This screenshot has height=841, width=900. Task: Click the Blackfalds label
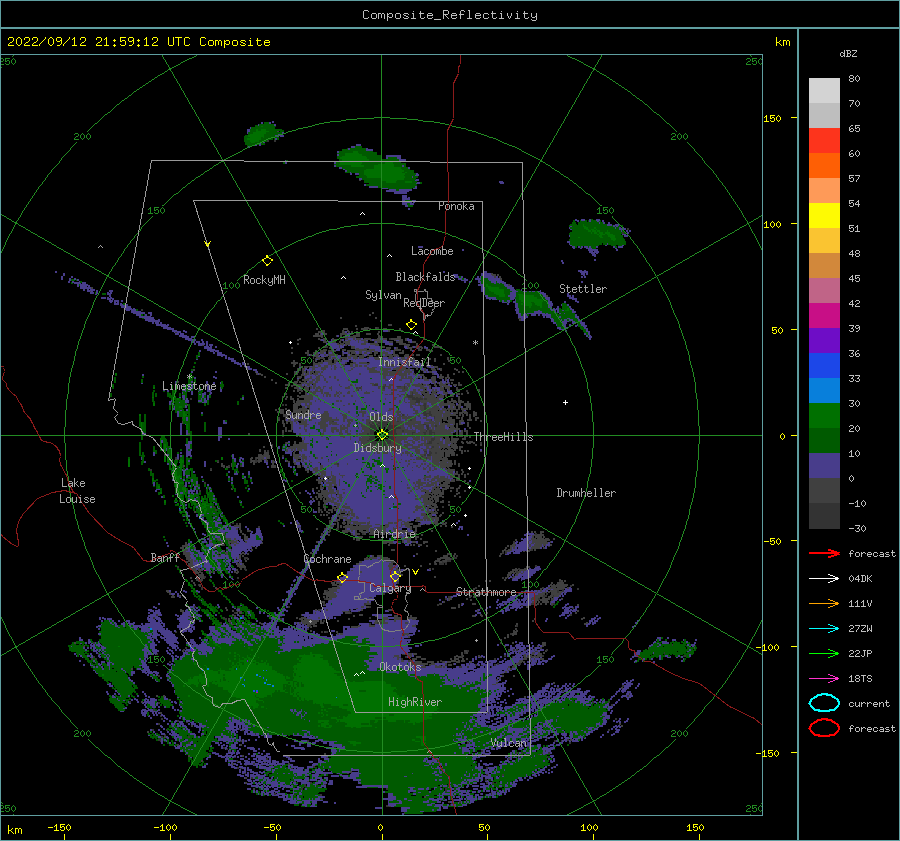pos(425,277)
